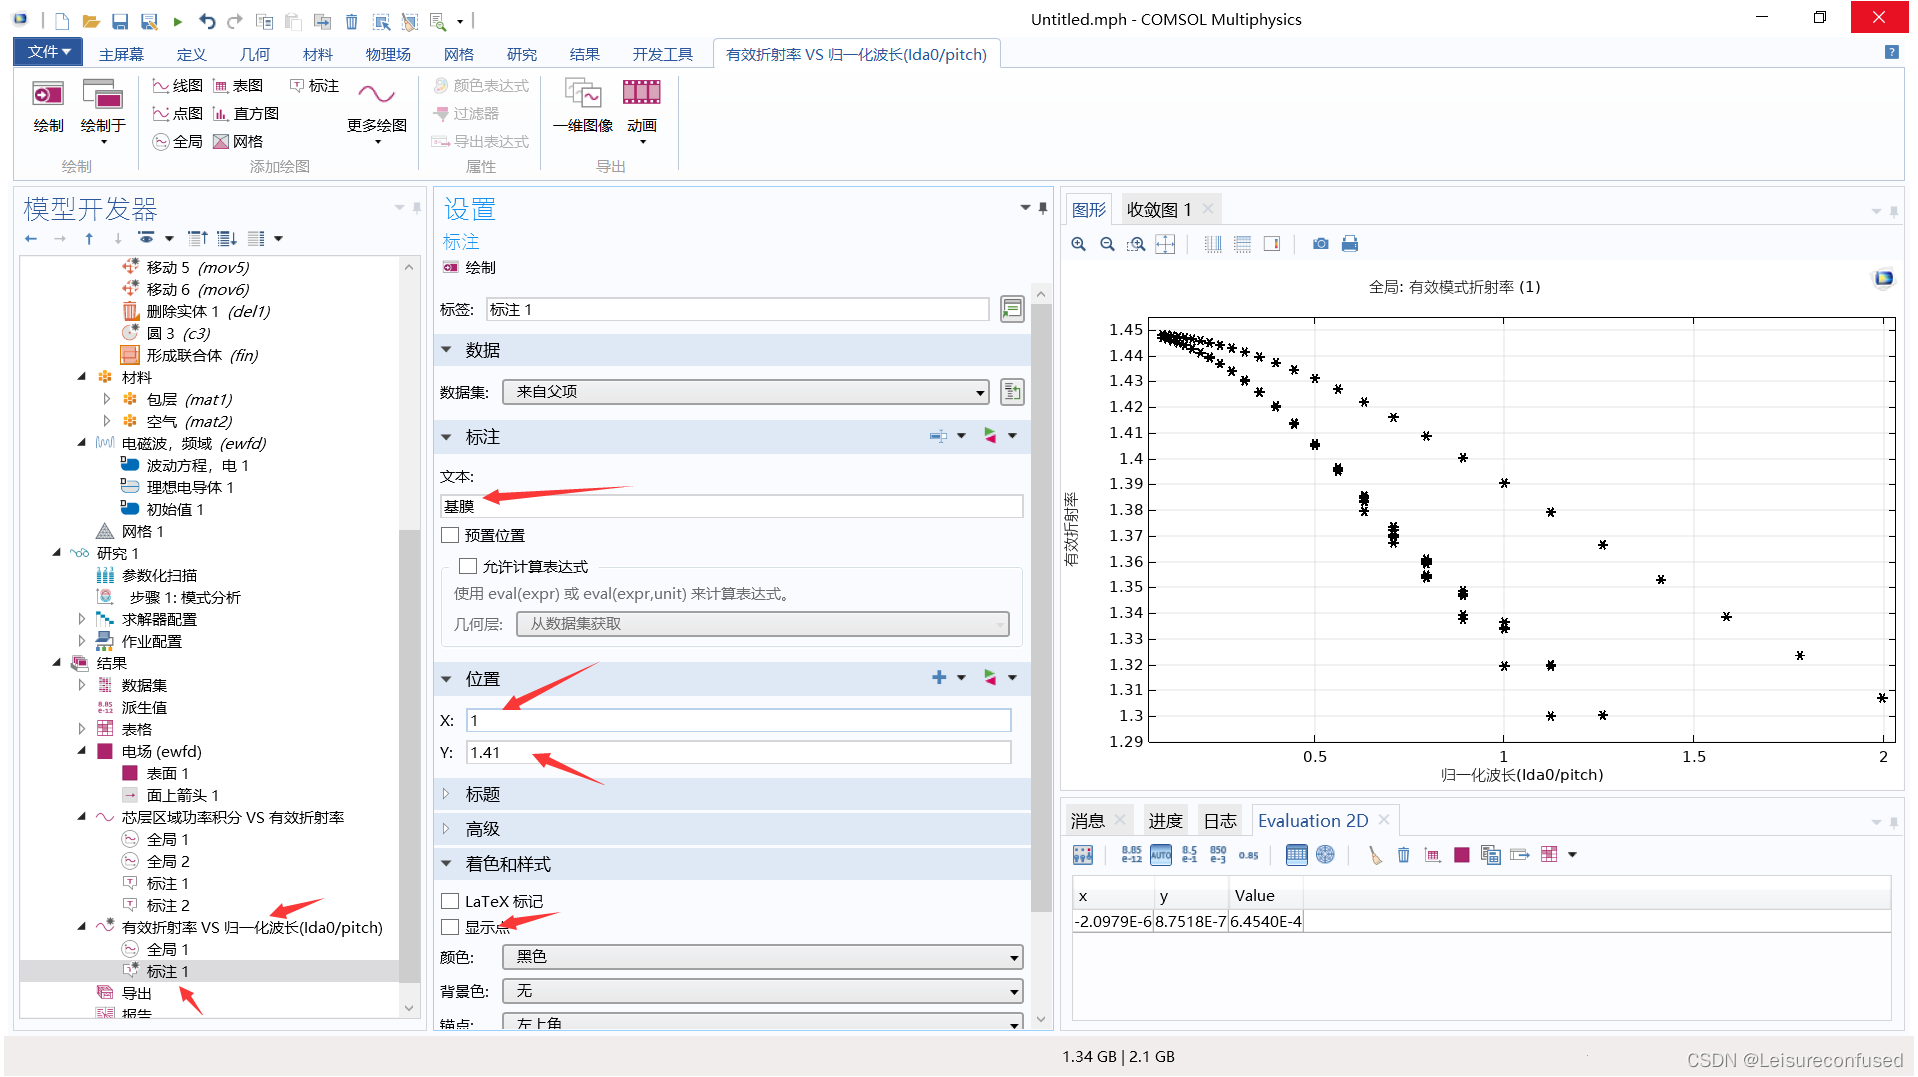The image size is (1918, 1077).
Task: Add a 全局 global plot
Action: click(x=177, y=142)
